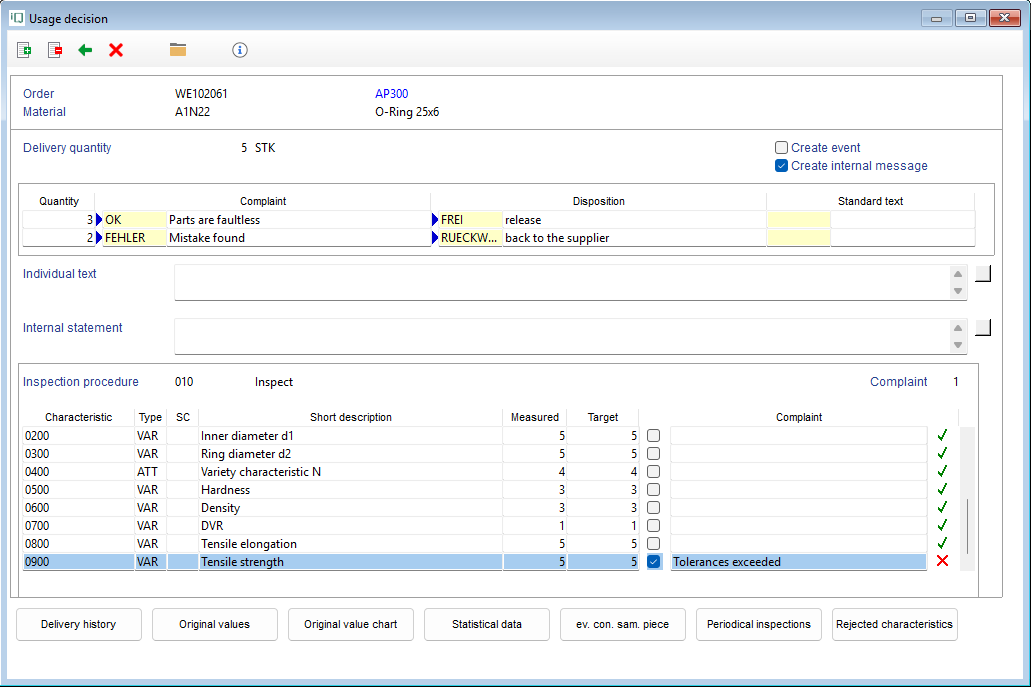Open lookup arrow for RUECKW disposition
The image size is (1032, 688).
tap(435, 238)
